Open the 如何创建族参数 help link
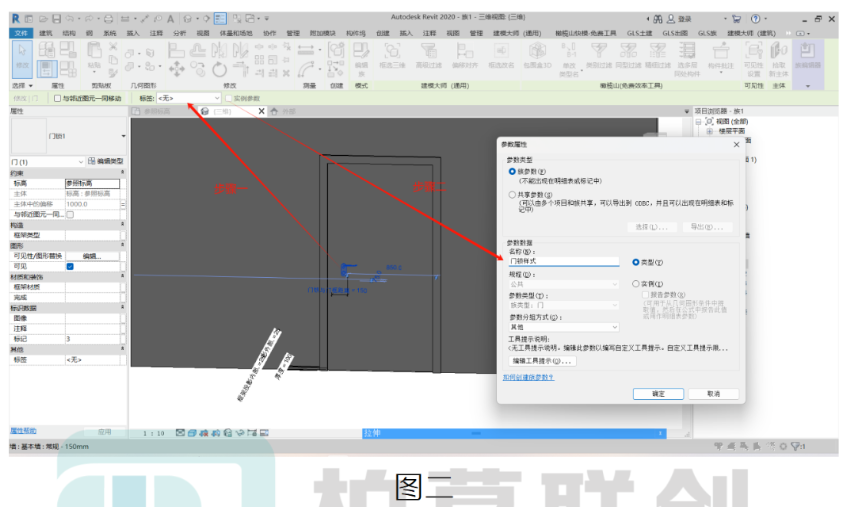This screenshot has width=846, height=507. click(528, 377)
